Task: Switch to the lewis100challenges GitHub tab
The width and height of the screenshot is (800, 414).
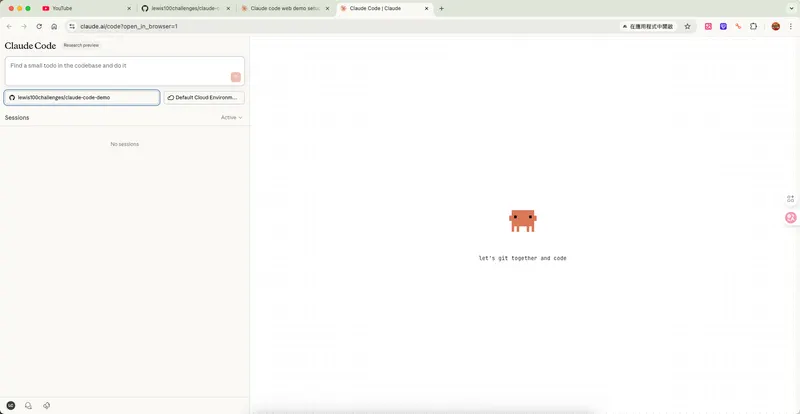Action: 185,9
